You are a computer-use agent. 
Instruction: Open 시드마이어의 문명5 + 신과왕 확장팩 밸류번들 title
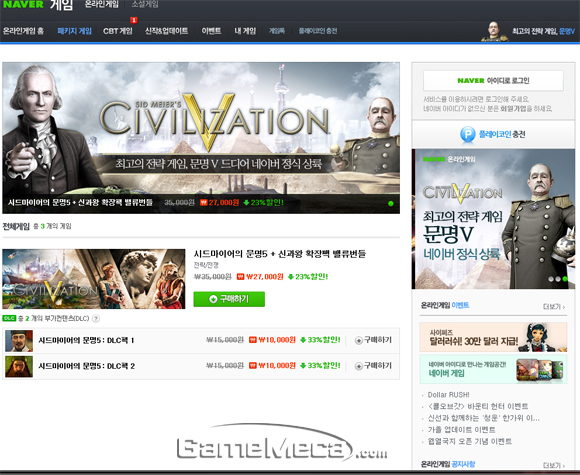pos(280,254)
